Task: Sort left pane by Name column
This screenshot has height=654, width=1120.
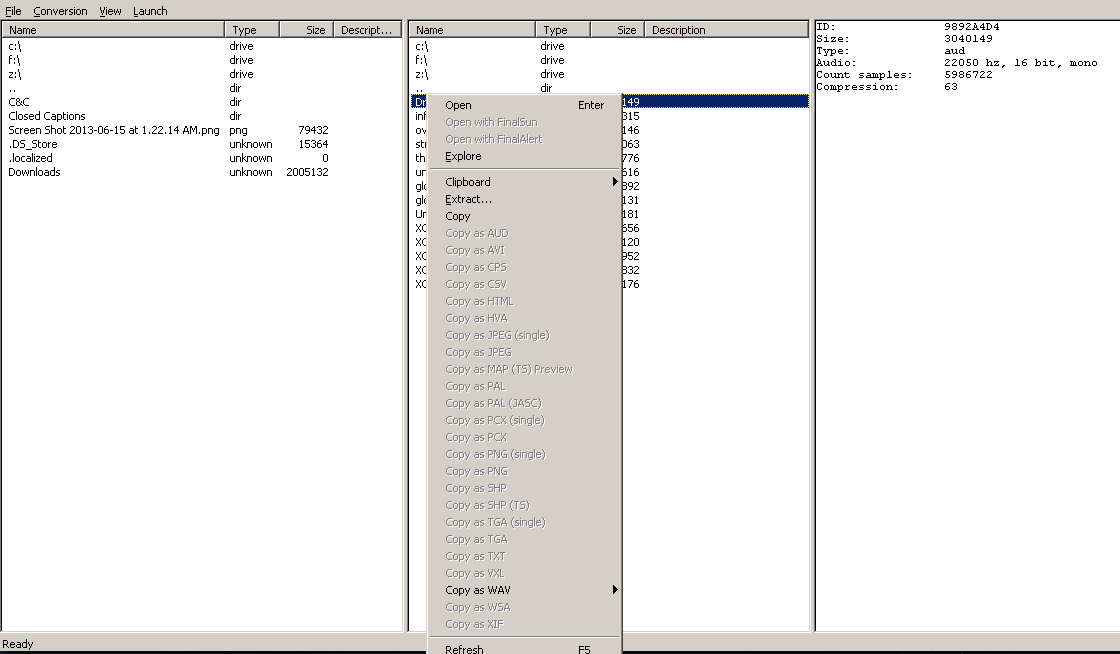Action: pos(114,30)
